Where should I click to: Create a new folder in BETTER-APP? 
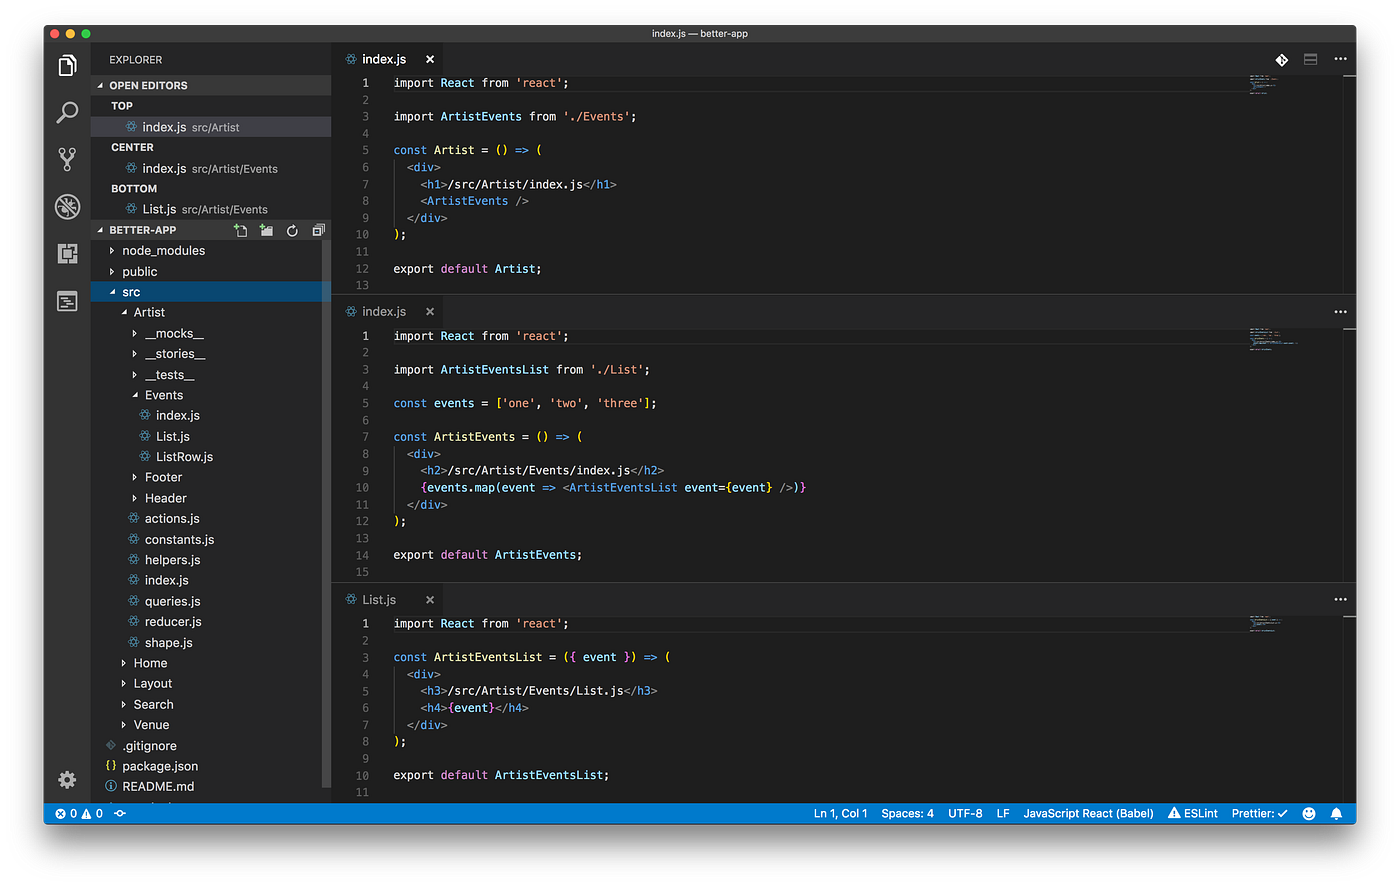pos(266,229)
